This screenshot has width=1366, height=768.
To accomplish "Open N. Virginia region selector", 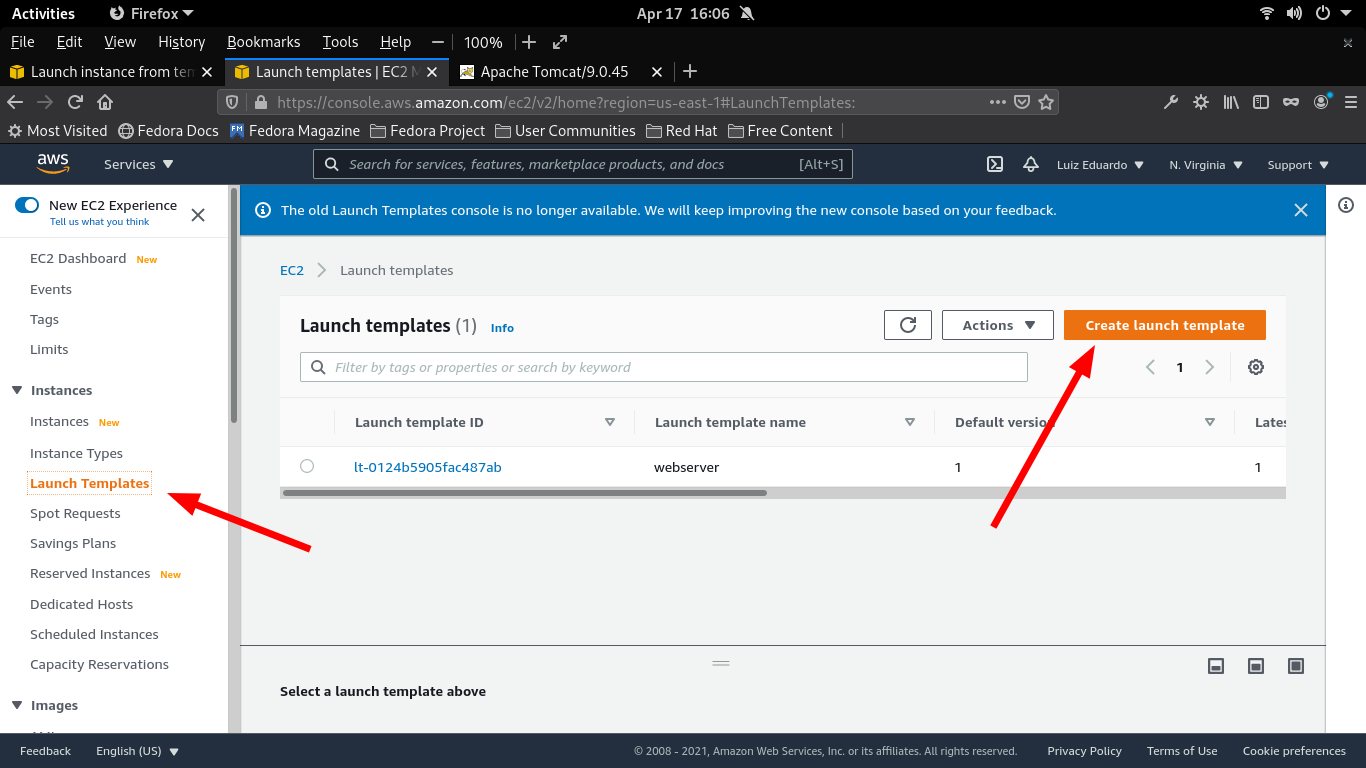I will pyautogui.click(x=1206, y=164).
